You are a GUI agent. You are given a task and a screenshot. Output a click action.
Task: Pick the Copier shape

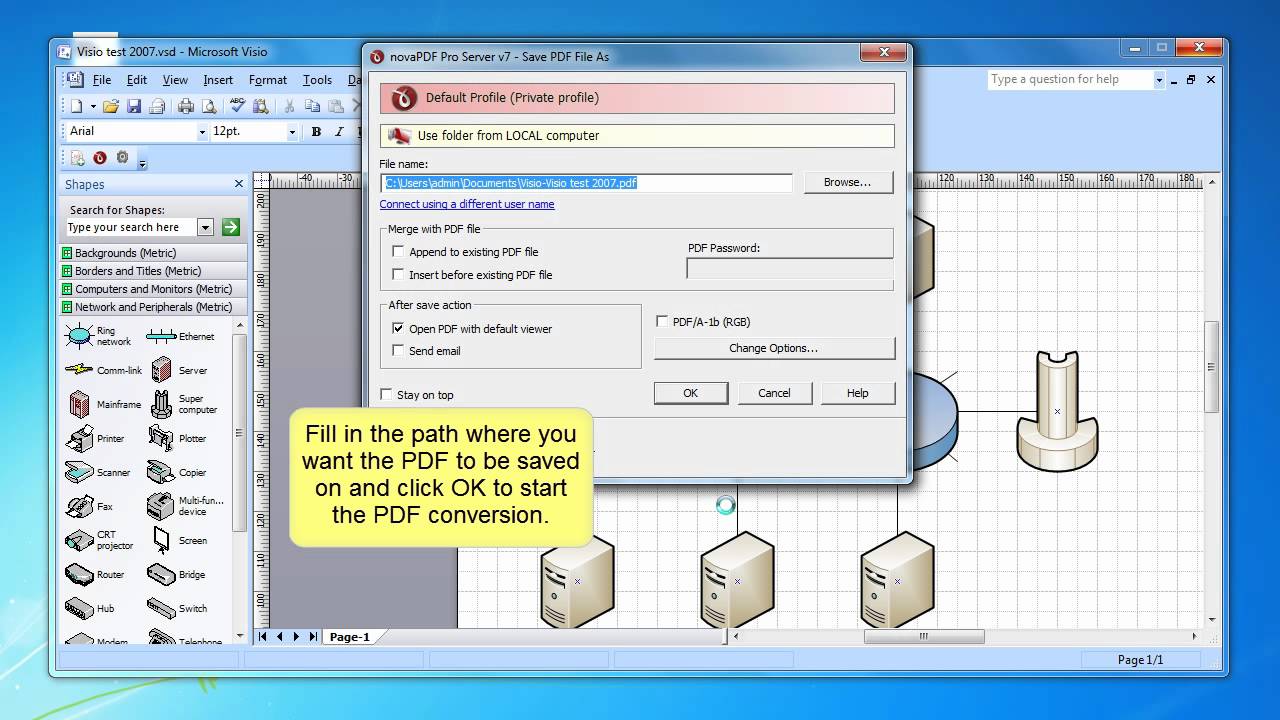[177, 472]
